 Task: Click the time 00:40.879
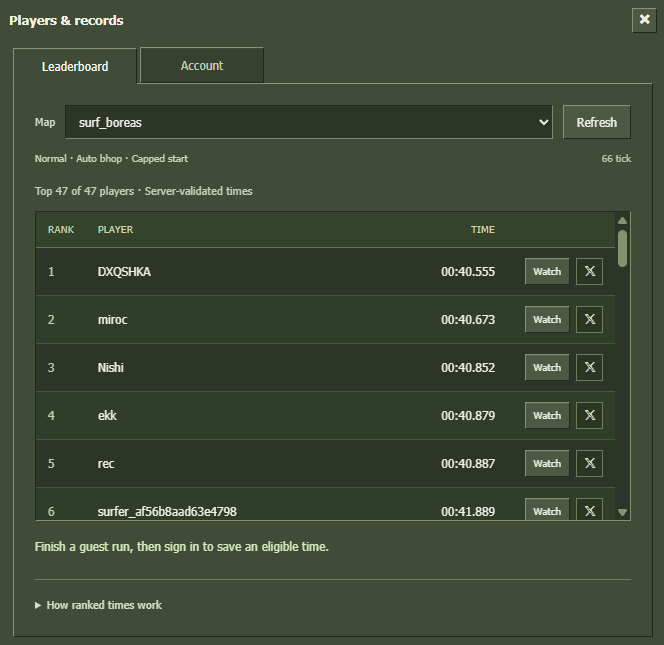pyautogui.click(x=468, y=415)
